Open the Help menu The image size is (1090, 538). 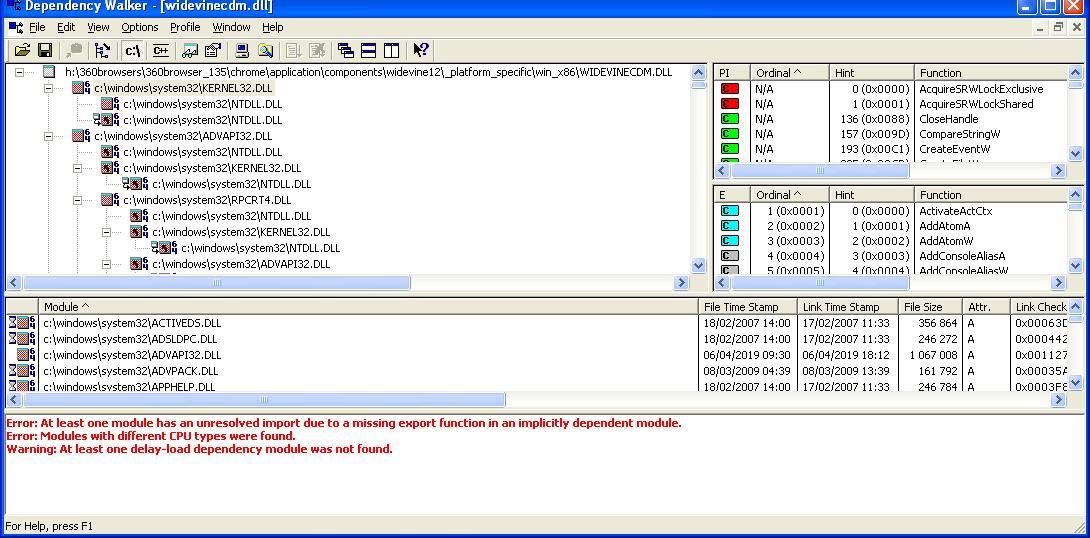(272, 27)
